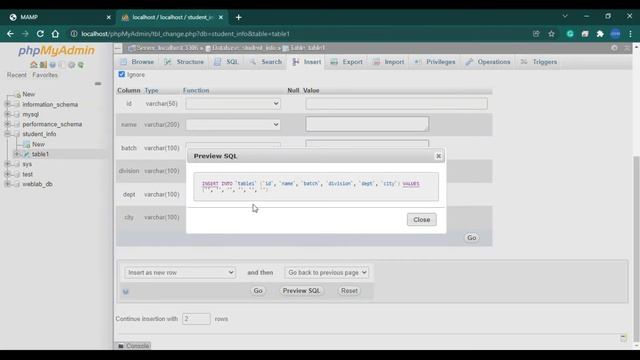
Task: Click the name value text area
Action: 367,124
